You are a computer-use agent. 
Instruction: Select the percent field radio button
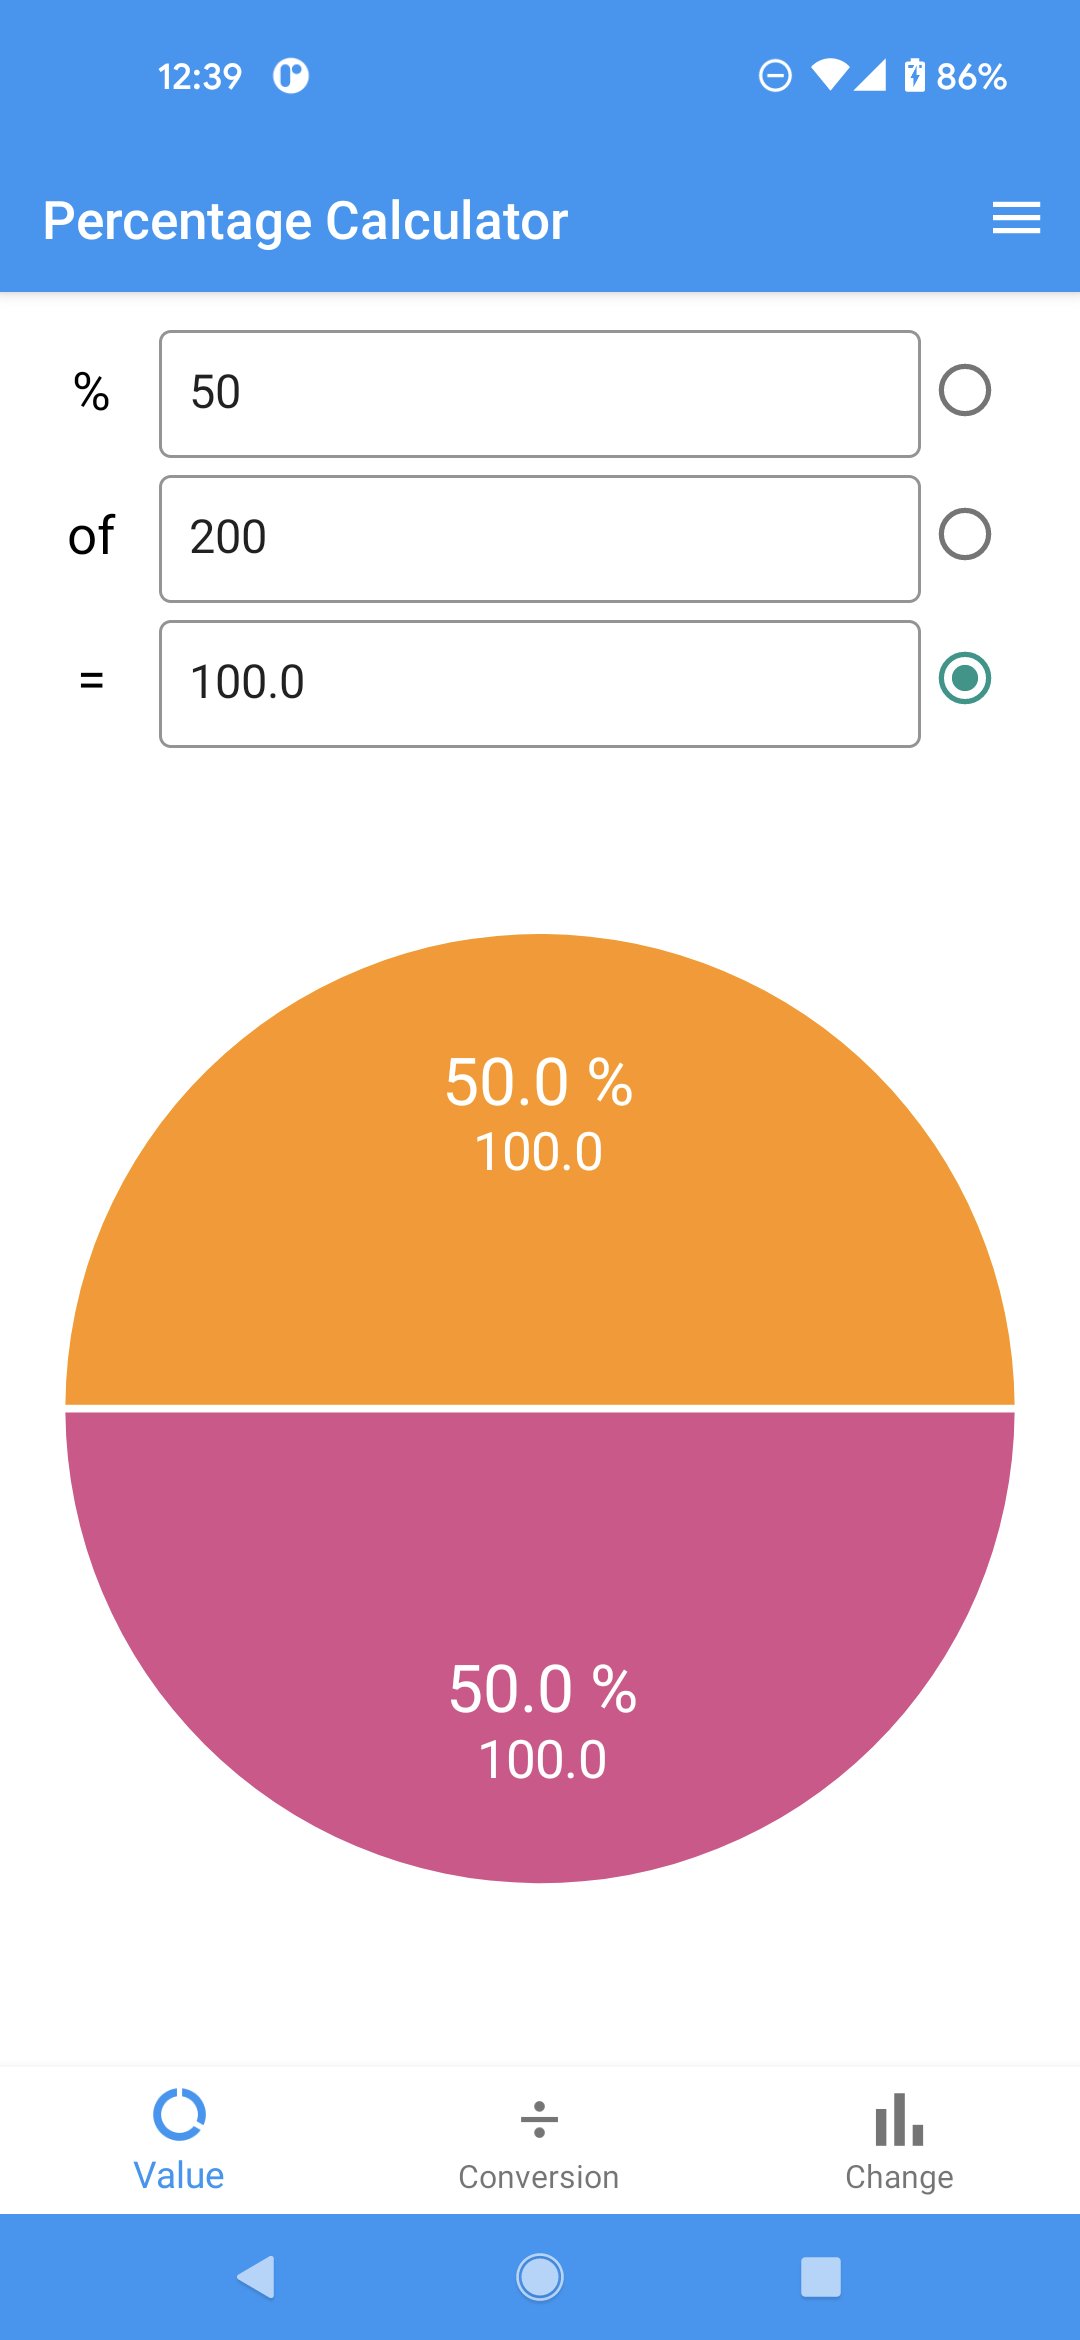[965, 390]
